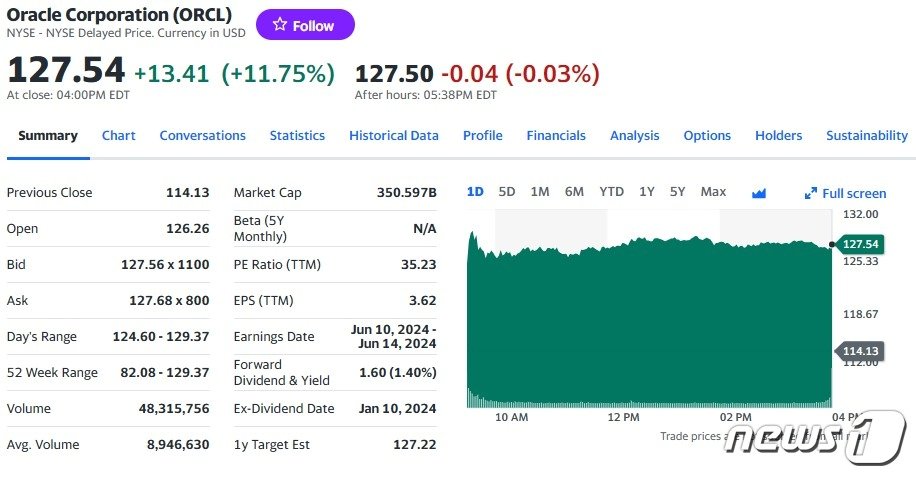This screenshot has height=477, width=916.
Task: Open the Financials tab
Action: [556, 135]
